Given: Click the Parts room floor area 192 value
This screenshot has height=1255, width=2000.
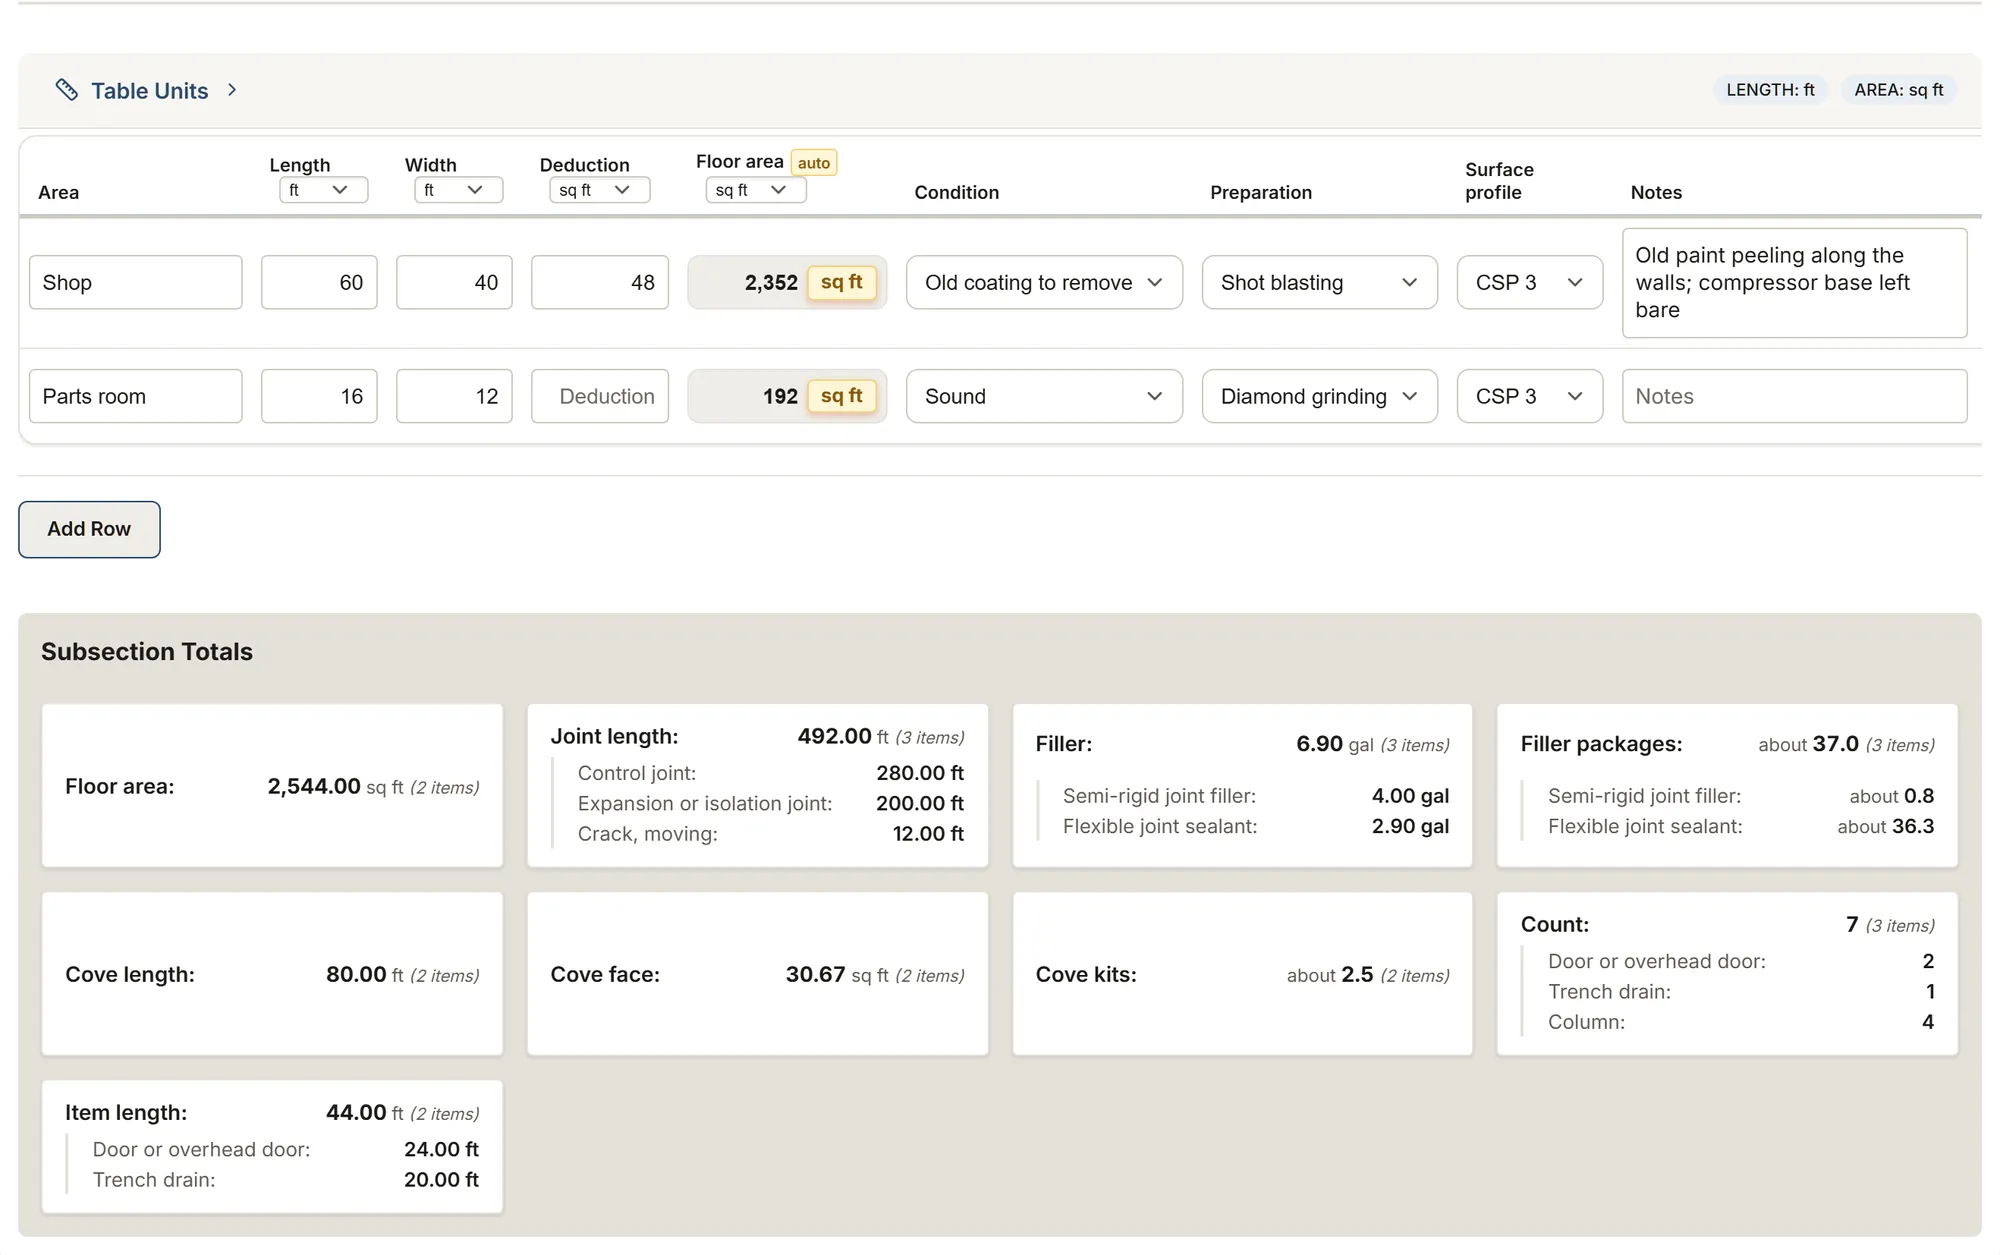Looking at the screenshot, I should point(780,397).
